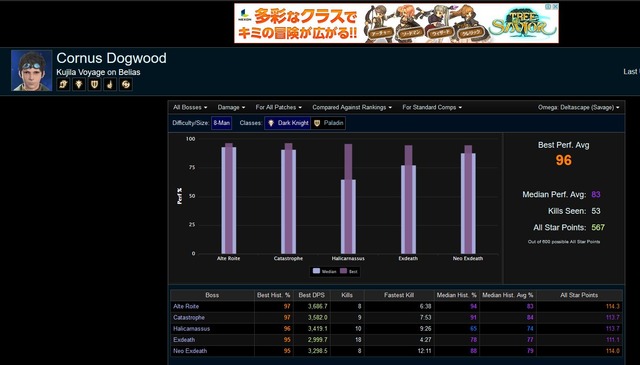The image size is (640, 365).
Task: Click the fastest kill time 6:38
Action: (425, 306)
